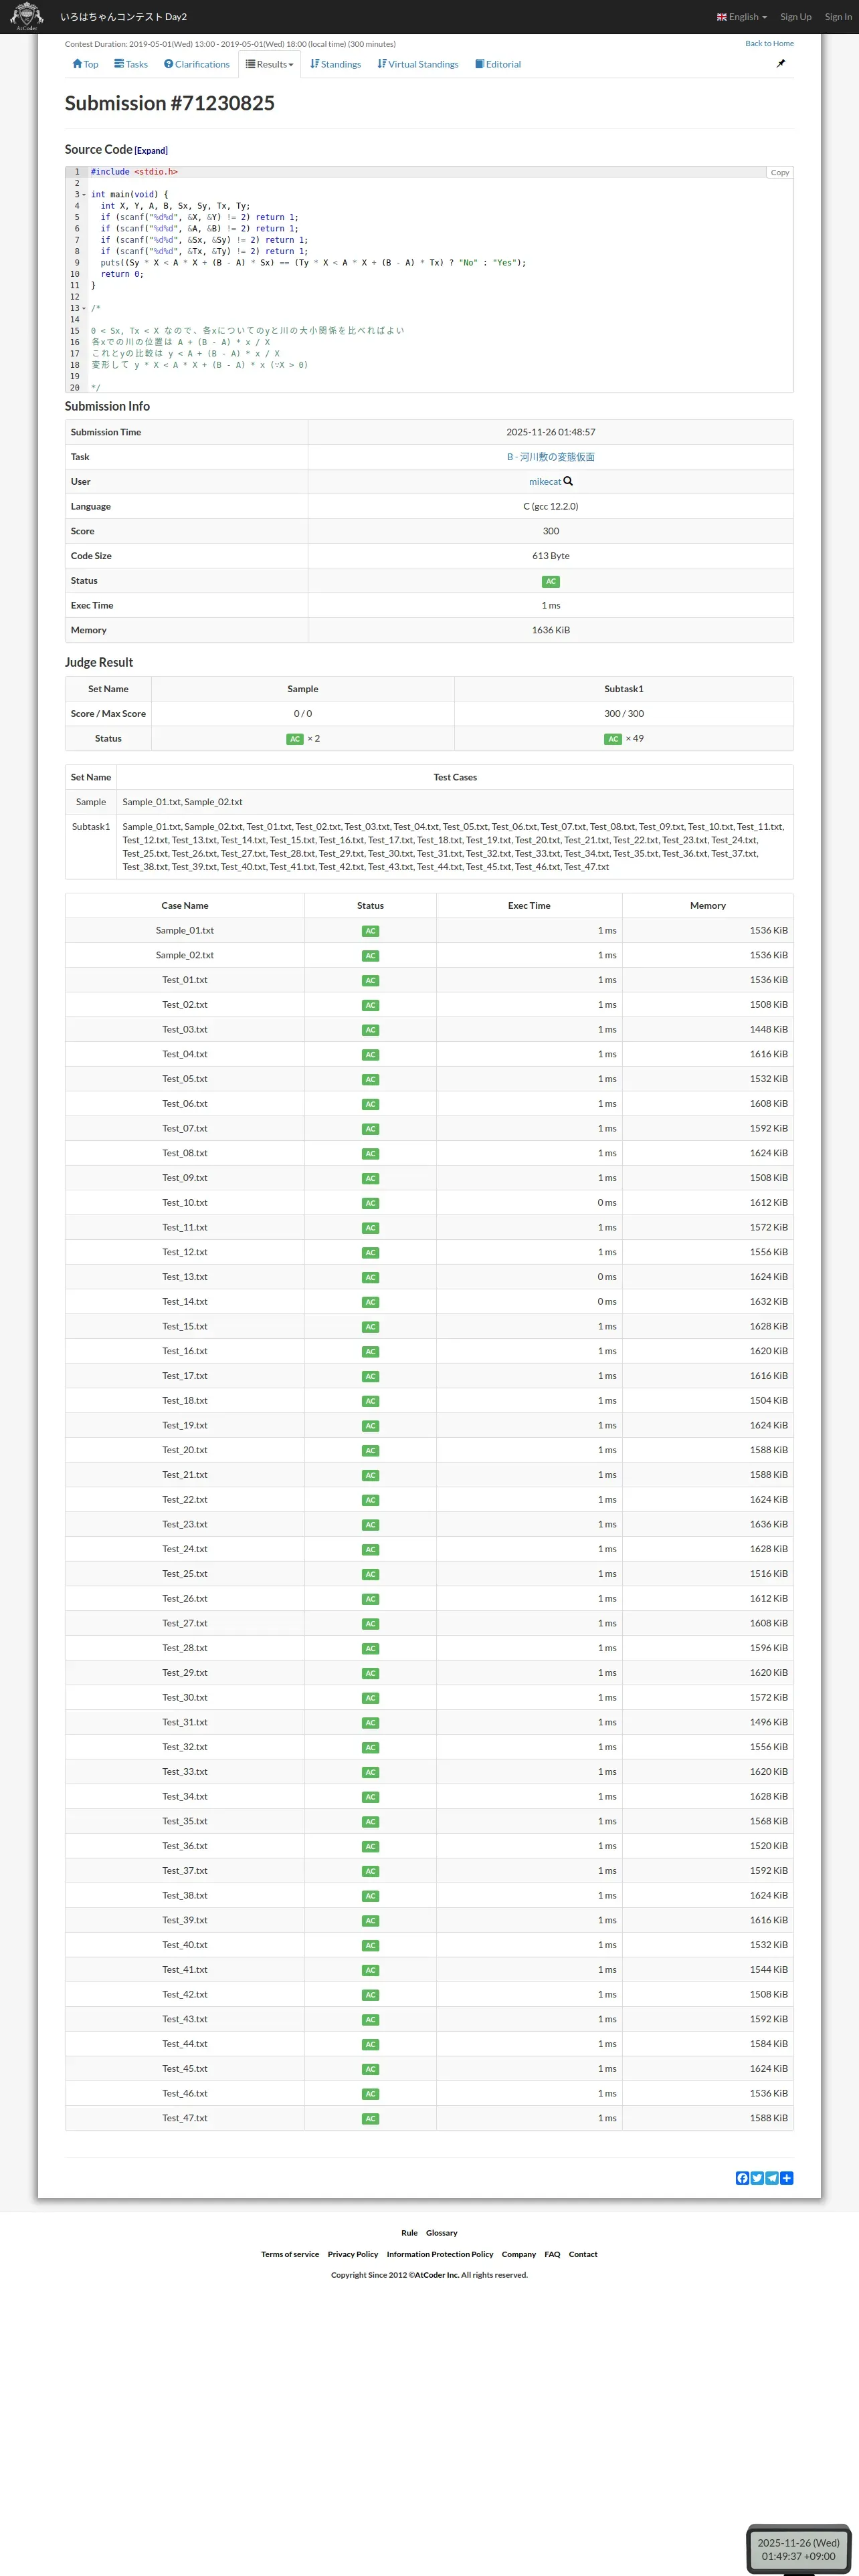Viewport: 859px width, 2576px height.
Task: Open the English language dropdown
Action: pyautogui.click(x=742, y=17)
